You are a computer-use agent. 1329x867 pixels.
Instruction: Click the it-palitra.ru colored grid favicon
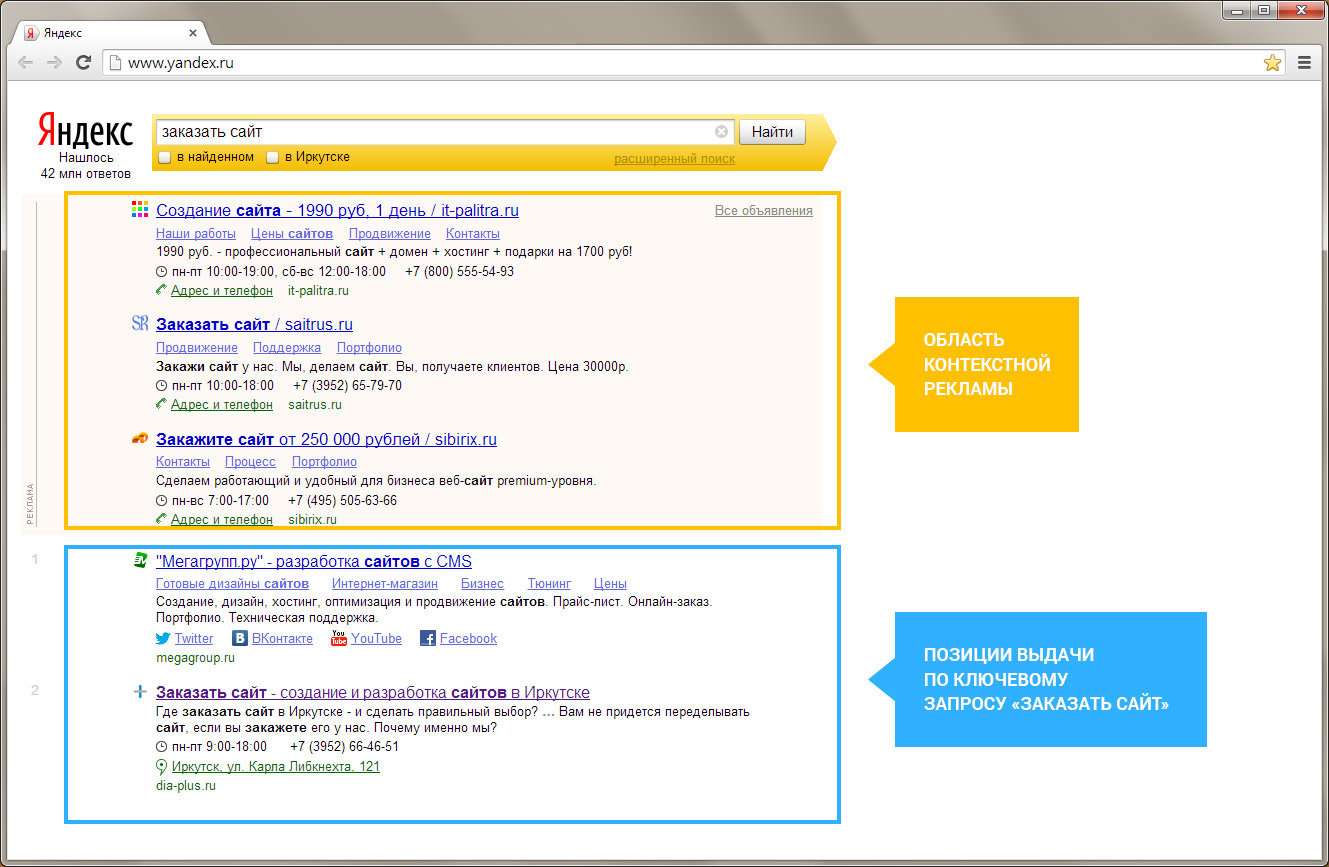click(x=140, y=209)
